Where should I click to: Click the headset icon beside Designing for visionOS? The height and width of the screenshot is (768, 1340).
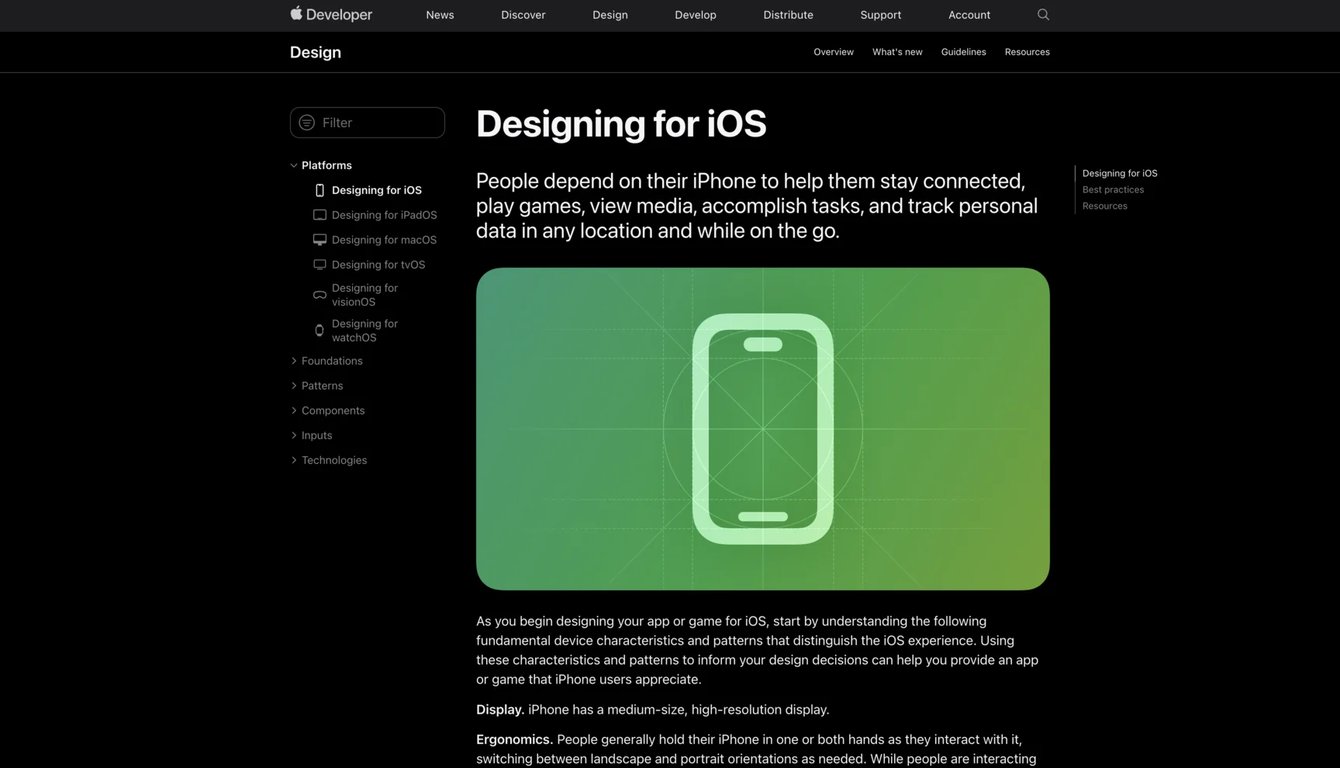point(320,295)
